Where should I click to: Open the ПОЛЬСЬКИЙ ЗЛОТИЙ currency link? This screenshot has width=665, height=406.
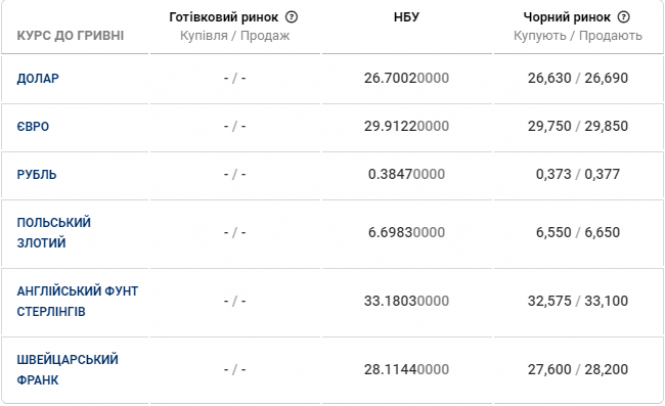click(54, 232)
